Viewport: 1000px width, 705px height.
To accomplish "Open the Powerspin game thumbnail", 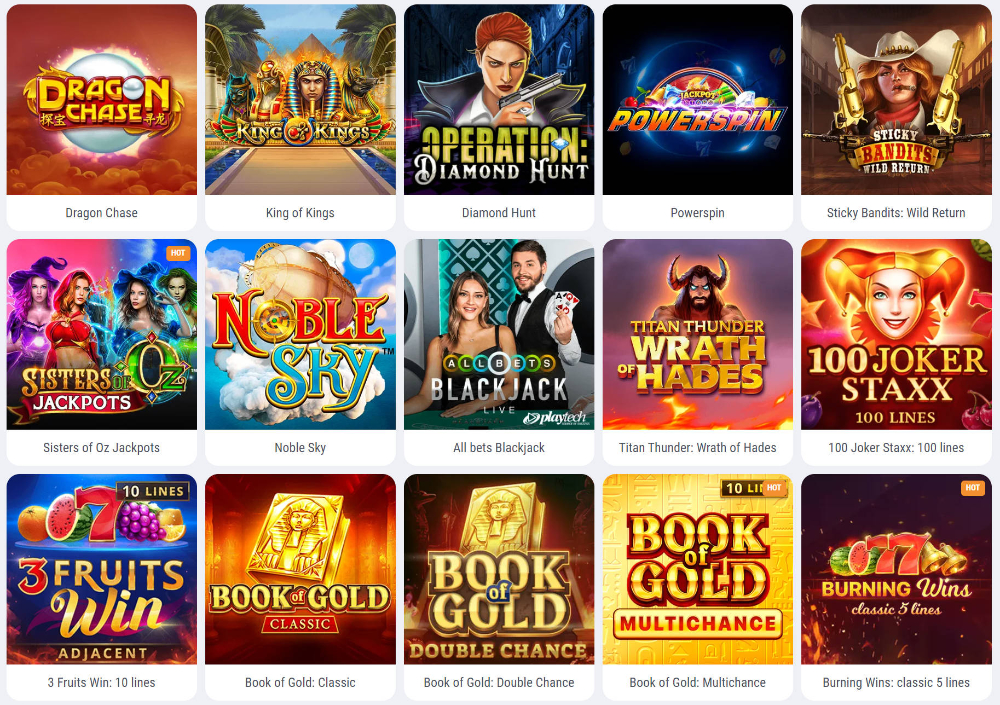I will coord(698,100).
